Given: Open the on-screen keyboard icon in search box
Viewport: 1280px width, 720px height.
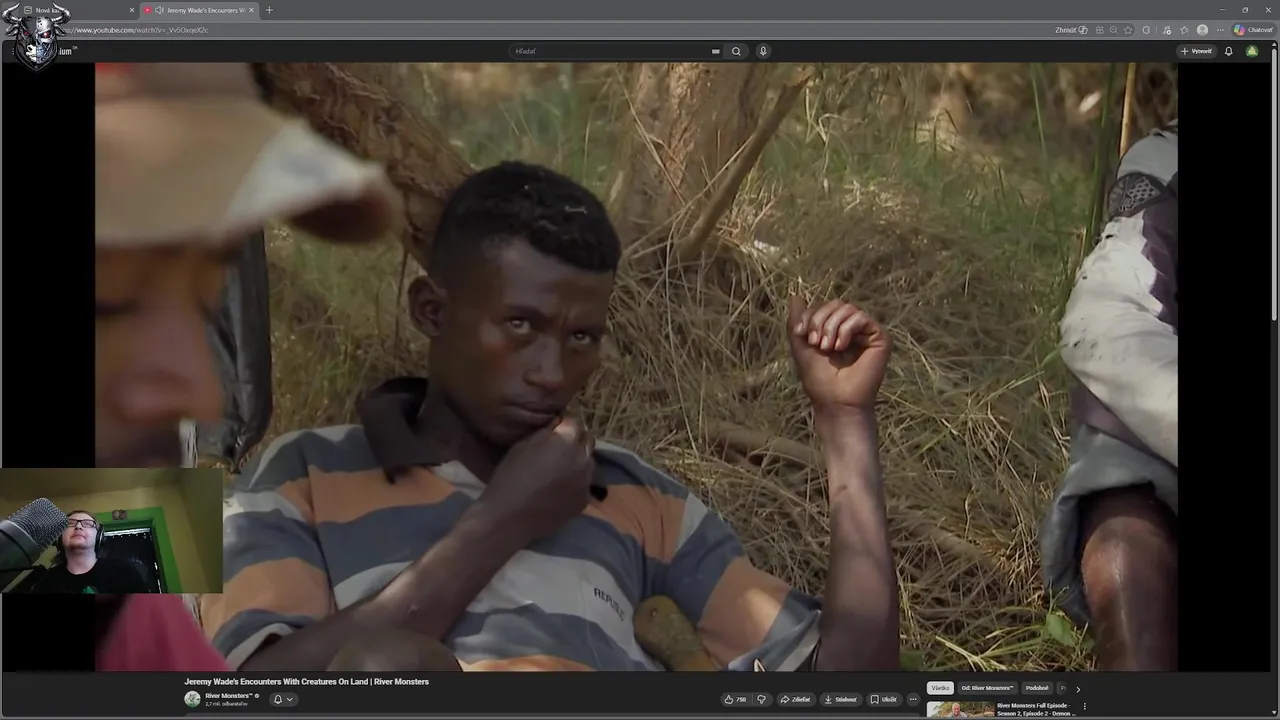Looking at the screenshot, I should [715, 51].
